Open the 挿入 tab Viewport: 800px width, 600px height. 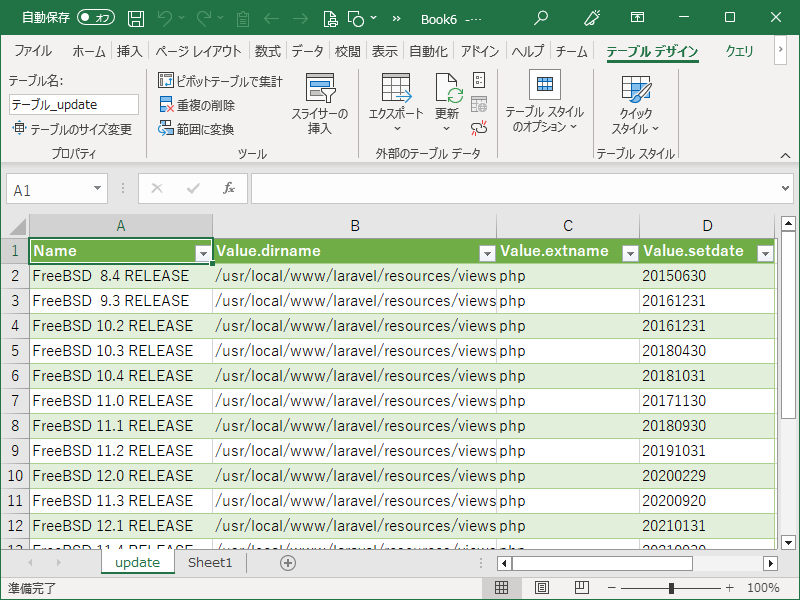pos(130,51)
